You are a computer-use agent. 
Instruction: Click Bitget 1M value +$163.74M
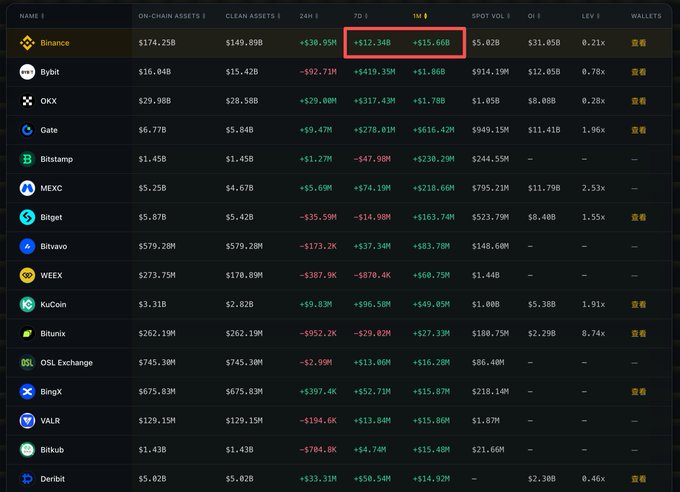pyautogui.click(x=433, y=217)
